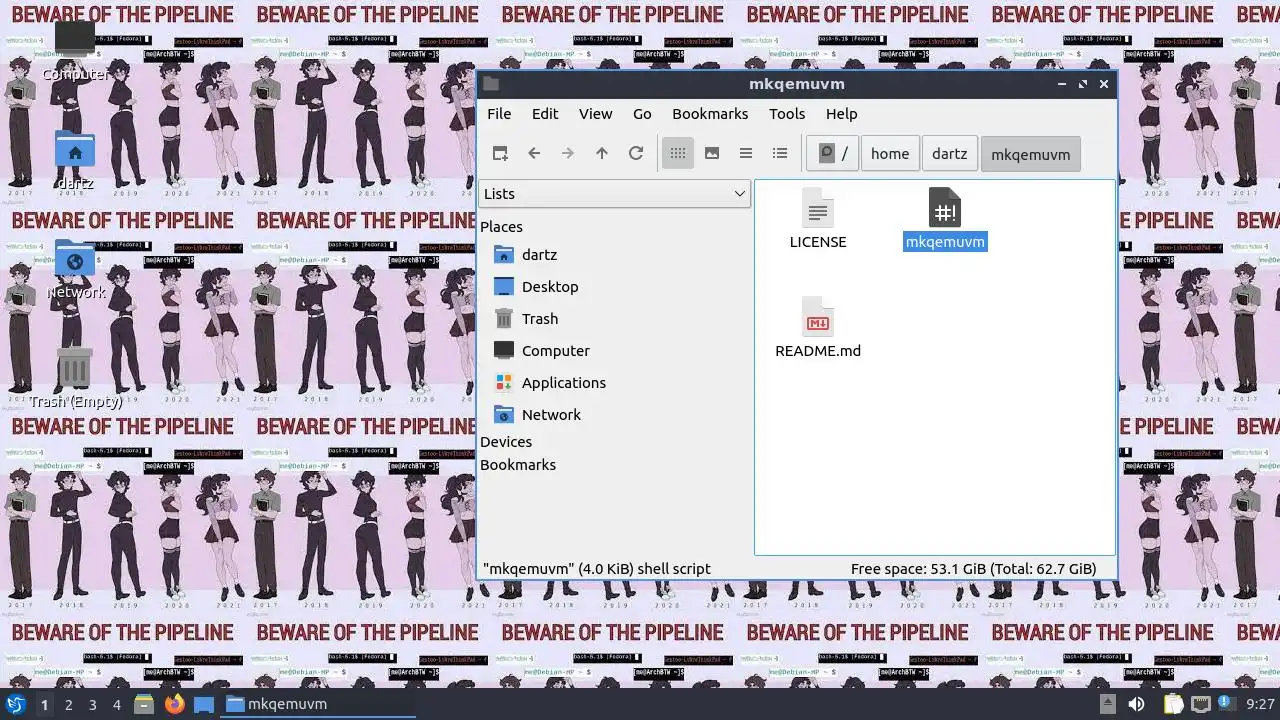
Task: Select the README.md markdown file icon
Action: tap(818, 318)
